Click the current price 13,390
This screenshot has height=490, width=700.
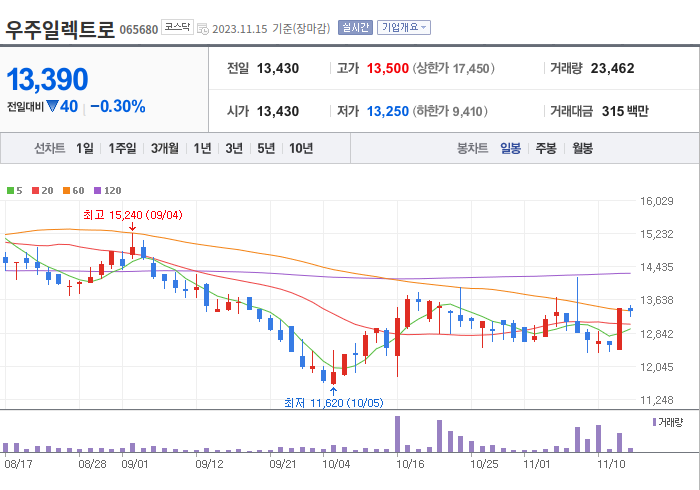coord(47,79)
